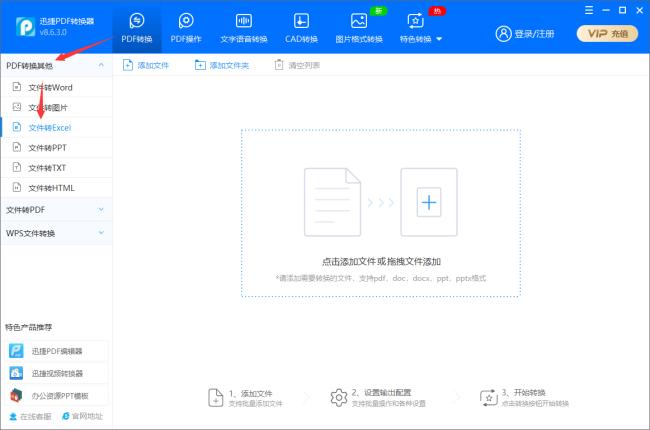Viewport: 650px width, 430px height.
Task: Select 文件转PPT in the sidebar
Action: (56, 148)
